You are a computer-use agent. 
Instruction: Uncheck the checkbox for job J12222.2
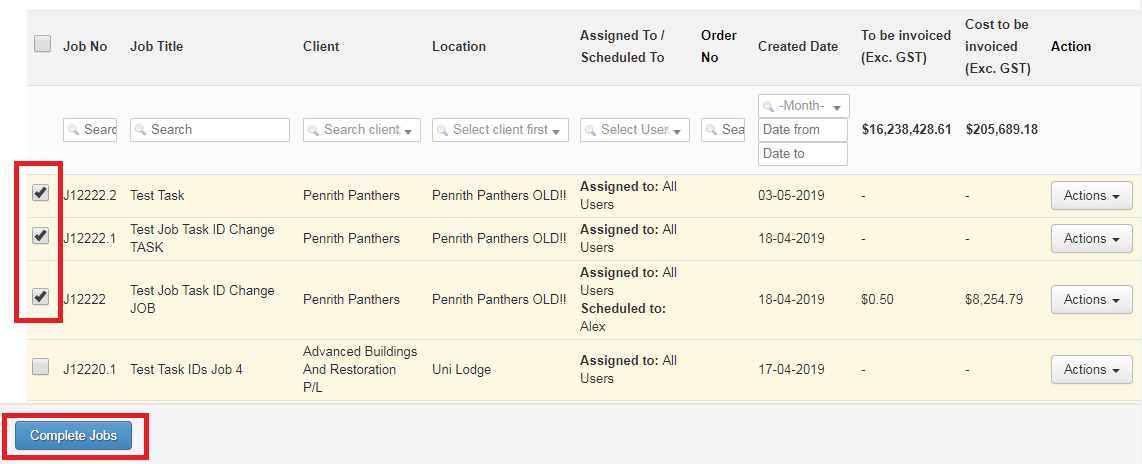coord(40,193)
